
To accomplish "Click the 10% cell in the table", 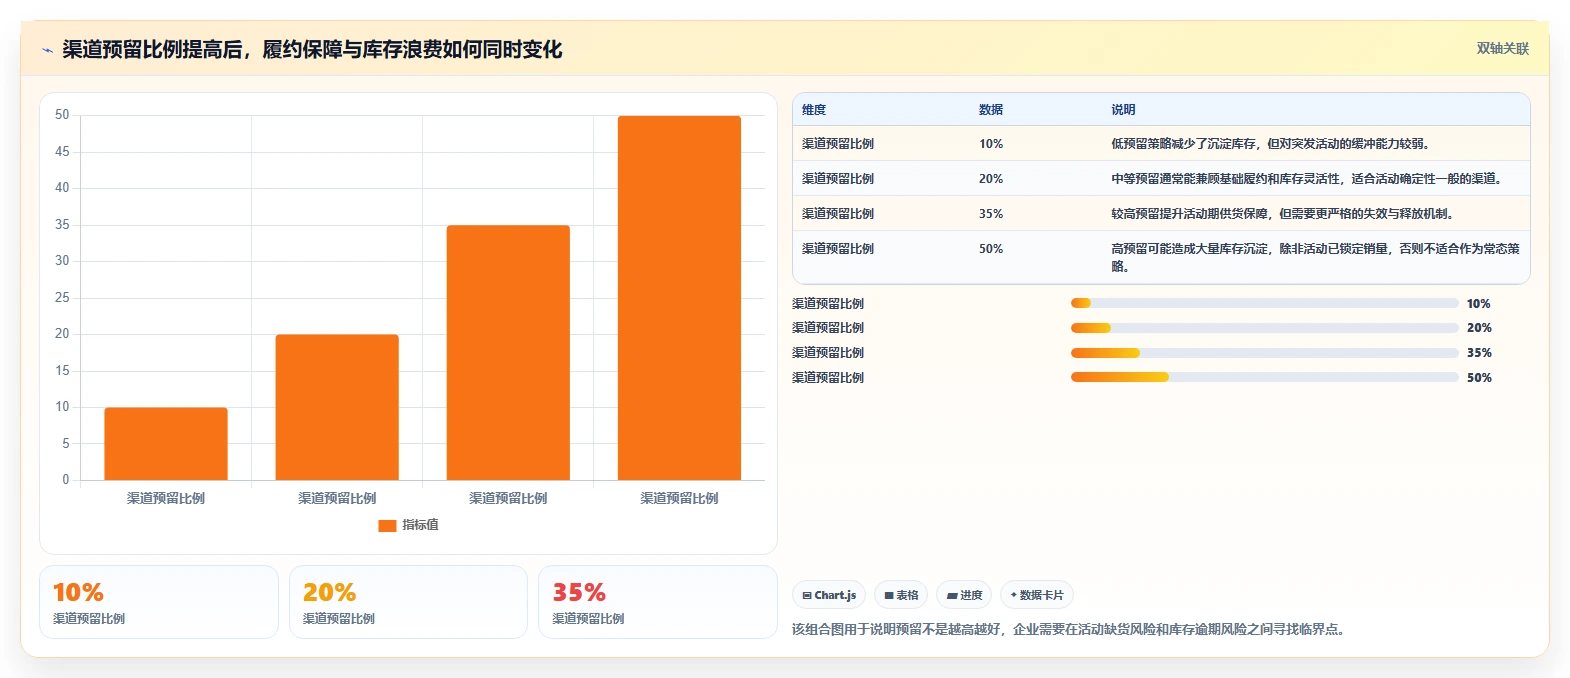I will (x=991, y=144).
